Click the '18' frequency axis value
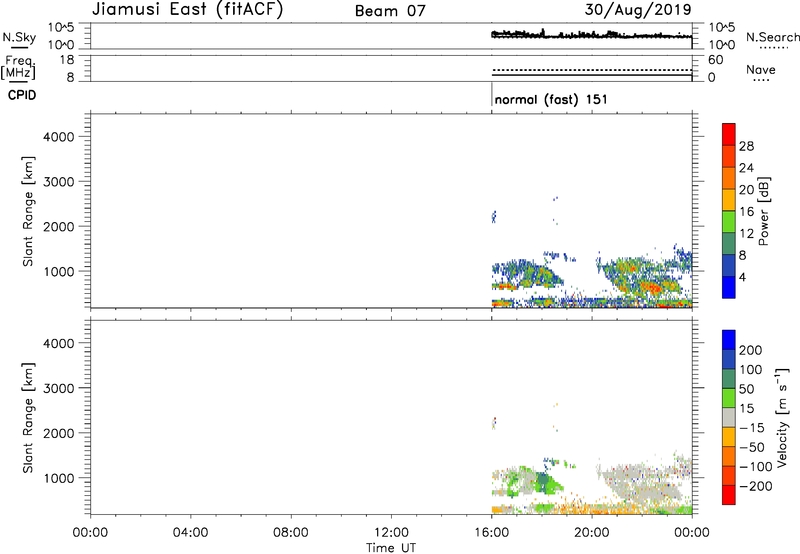Image resolution: width=800 pixels, height=554 pixels. click(67, 60)
